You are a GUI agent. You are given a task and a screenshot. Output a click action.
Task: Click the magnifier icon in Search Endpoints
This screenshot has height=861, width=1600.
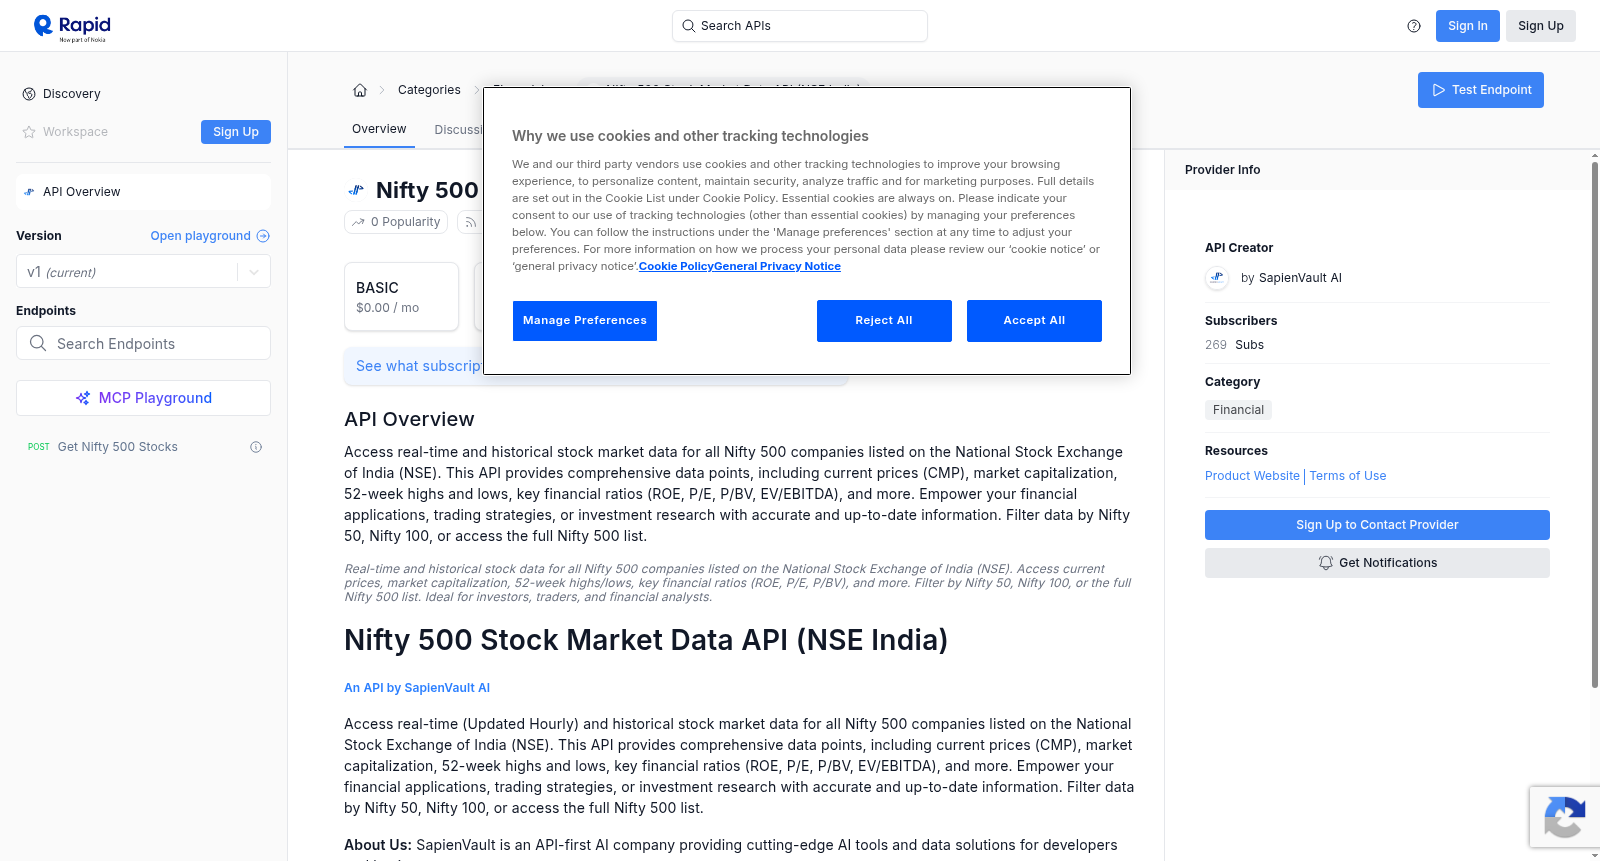(38, 343)
